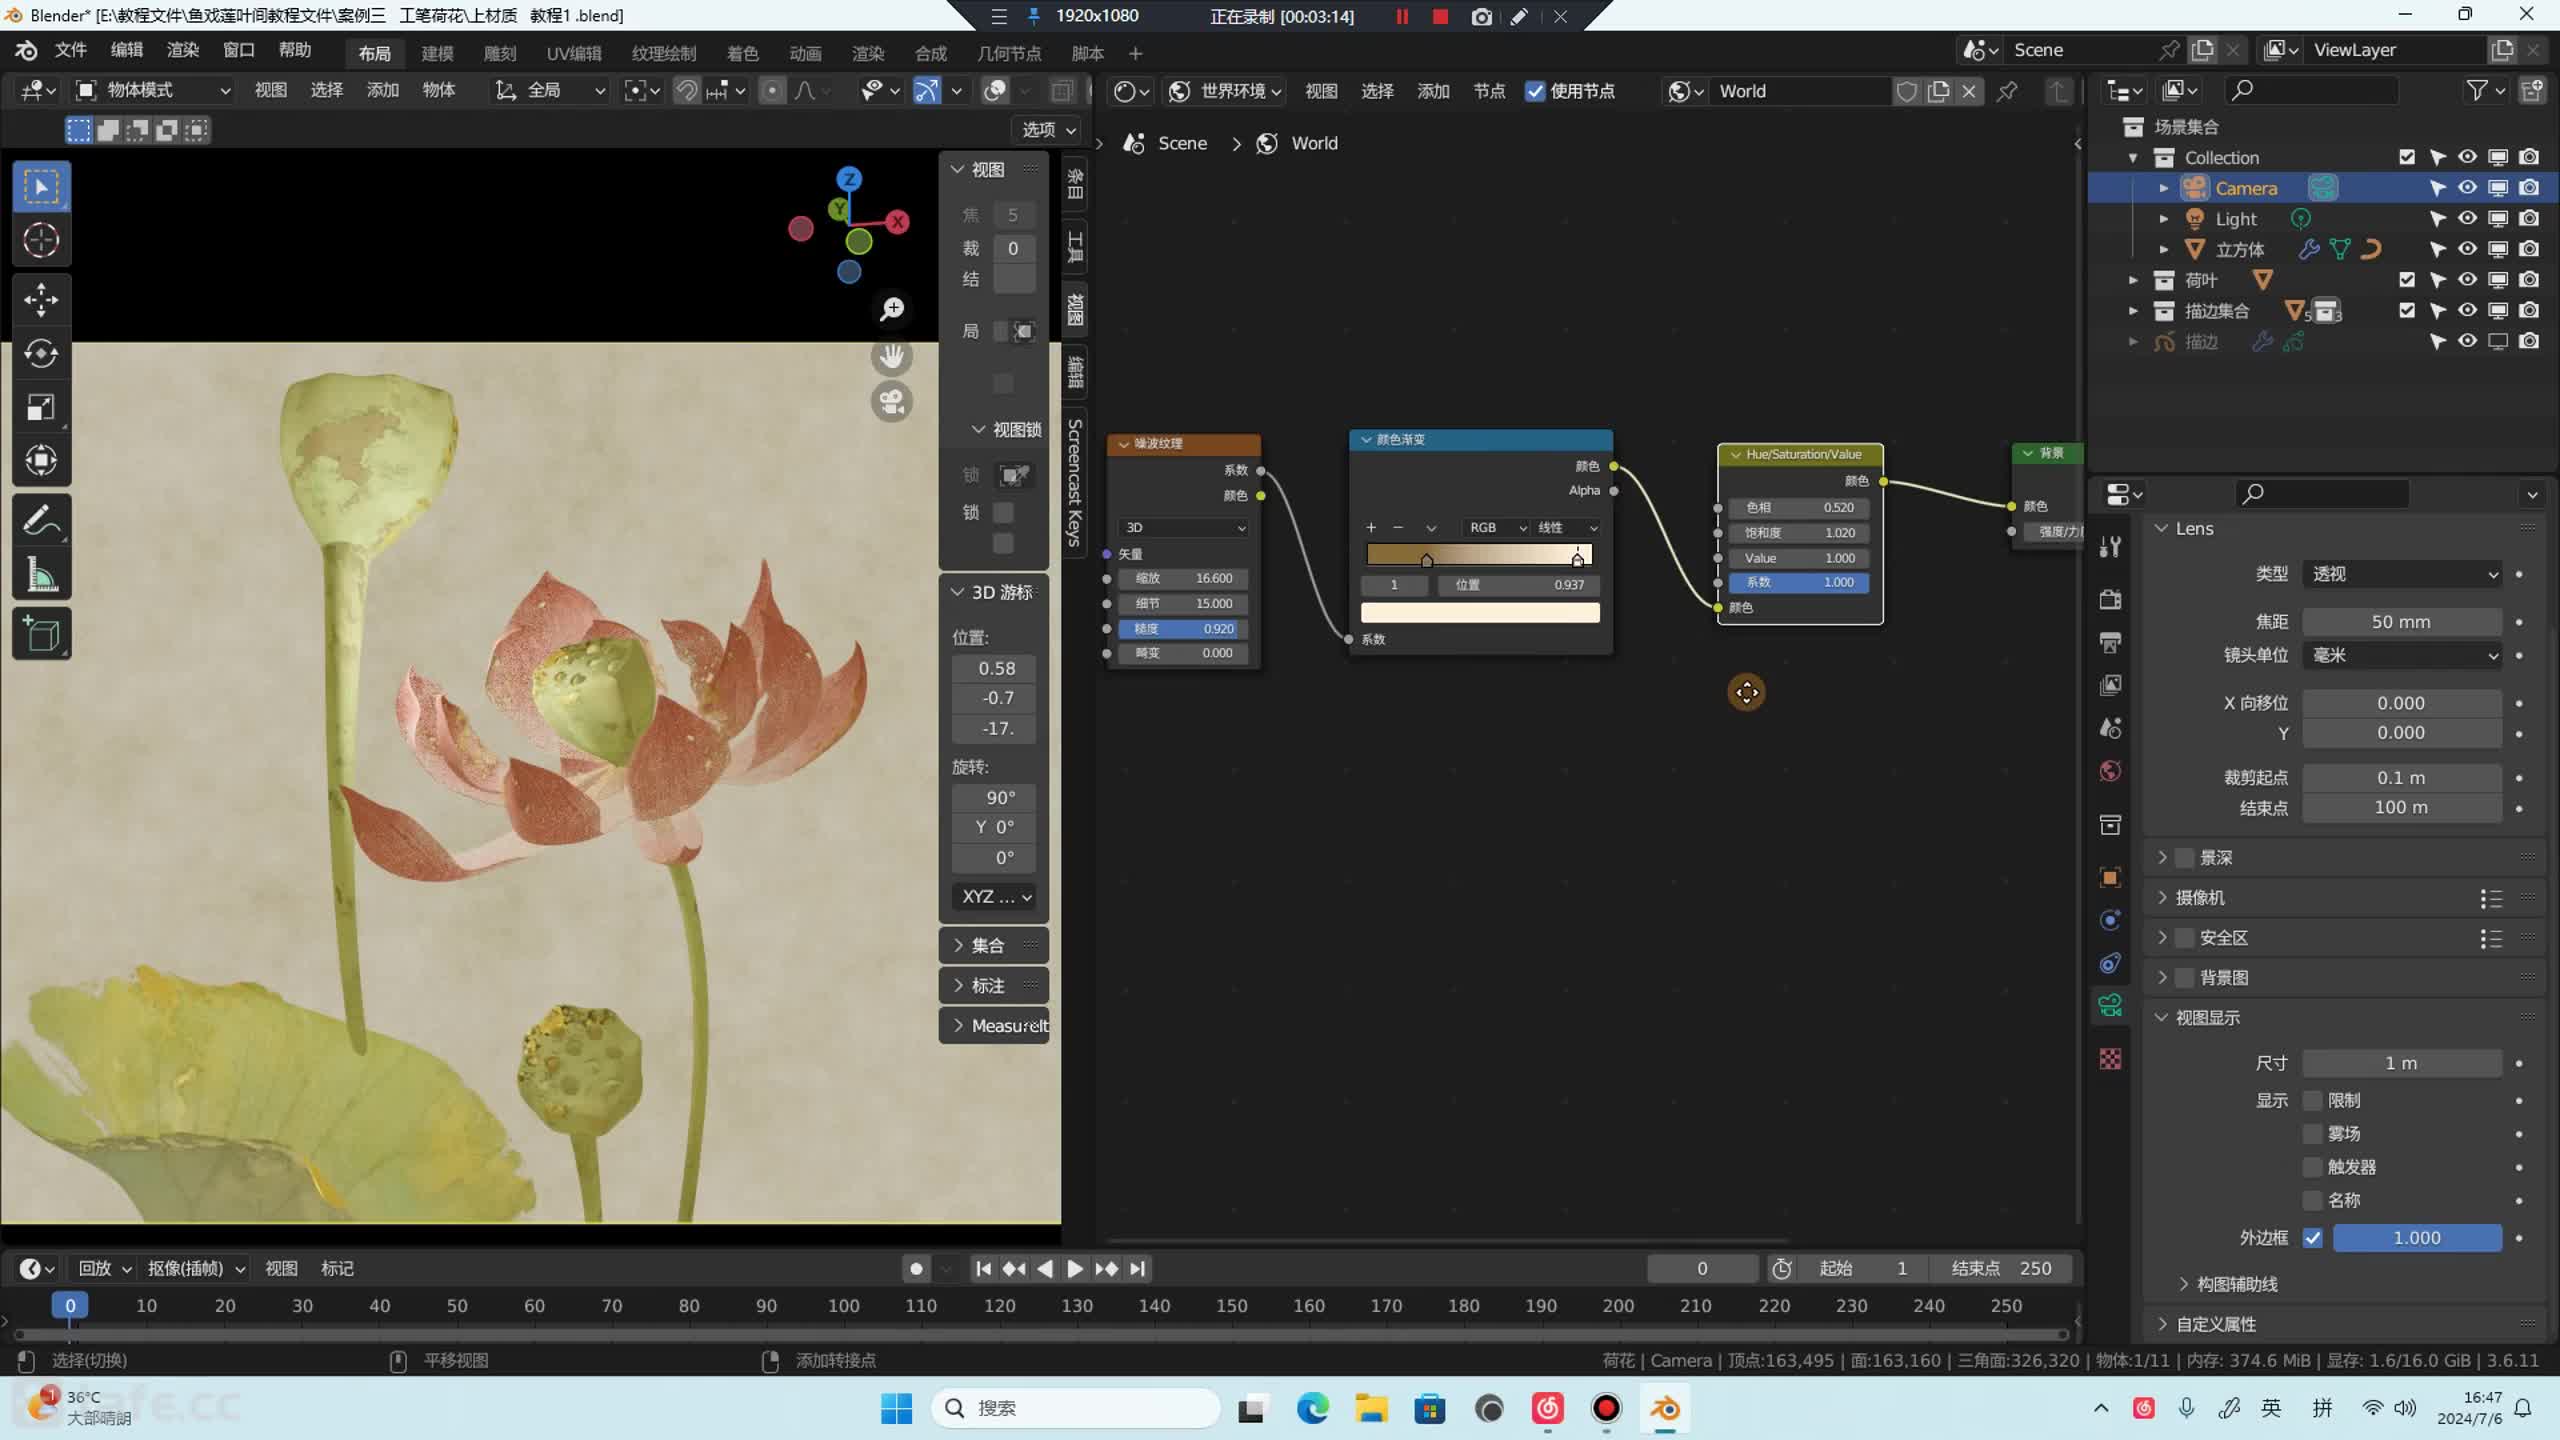Enable the Mist (雾场) display checkbox
This screenshot has height=1440, width=2560.
(2313, 1133)
